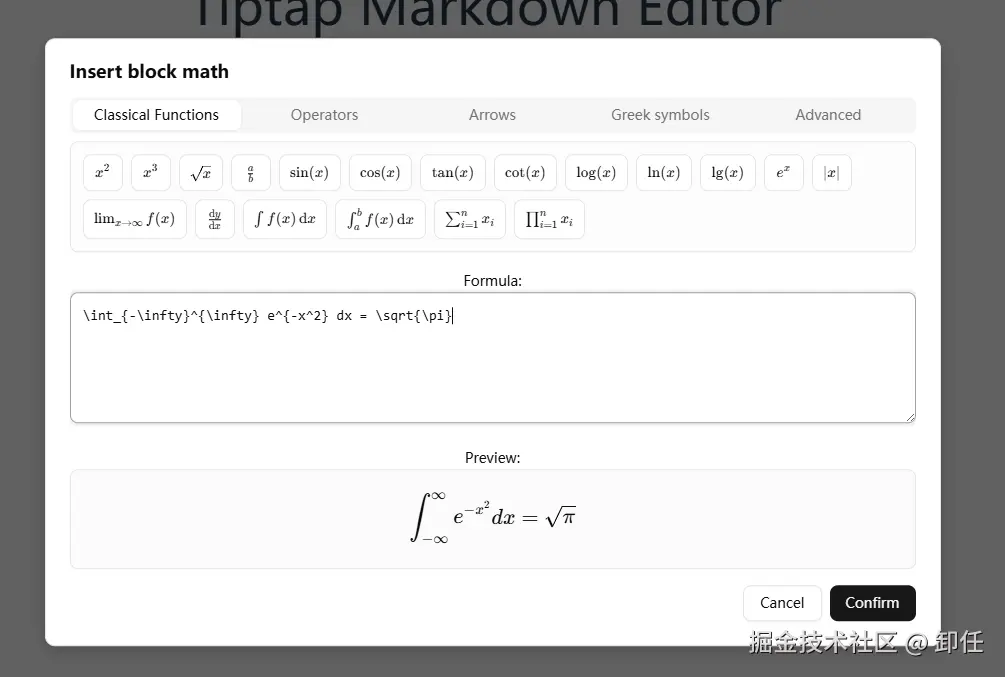Focus the Formula text area
The height and width of the screenshot is (677, 1005).
pyautogui.click(x=492, y=358)
